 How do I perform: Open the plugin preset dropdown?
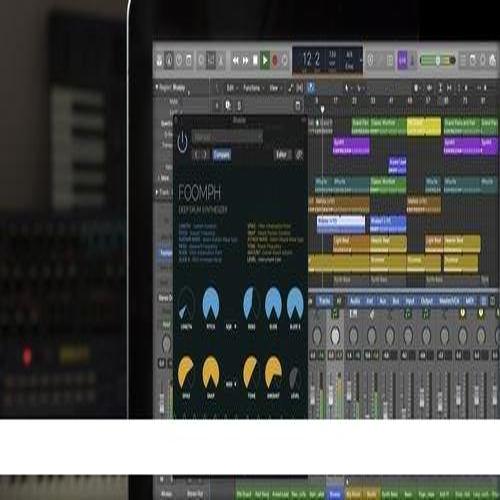click(227, 137)
